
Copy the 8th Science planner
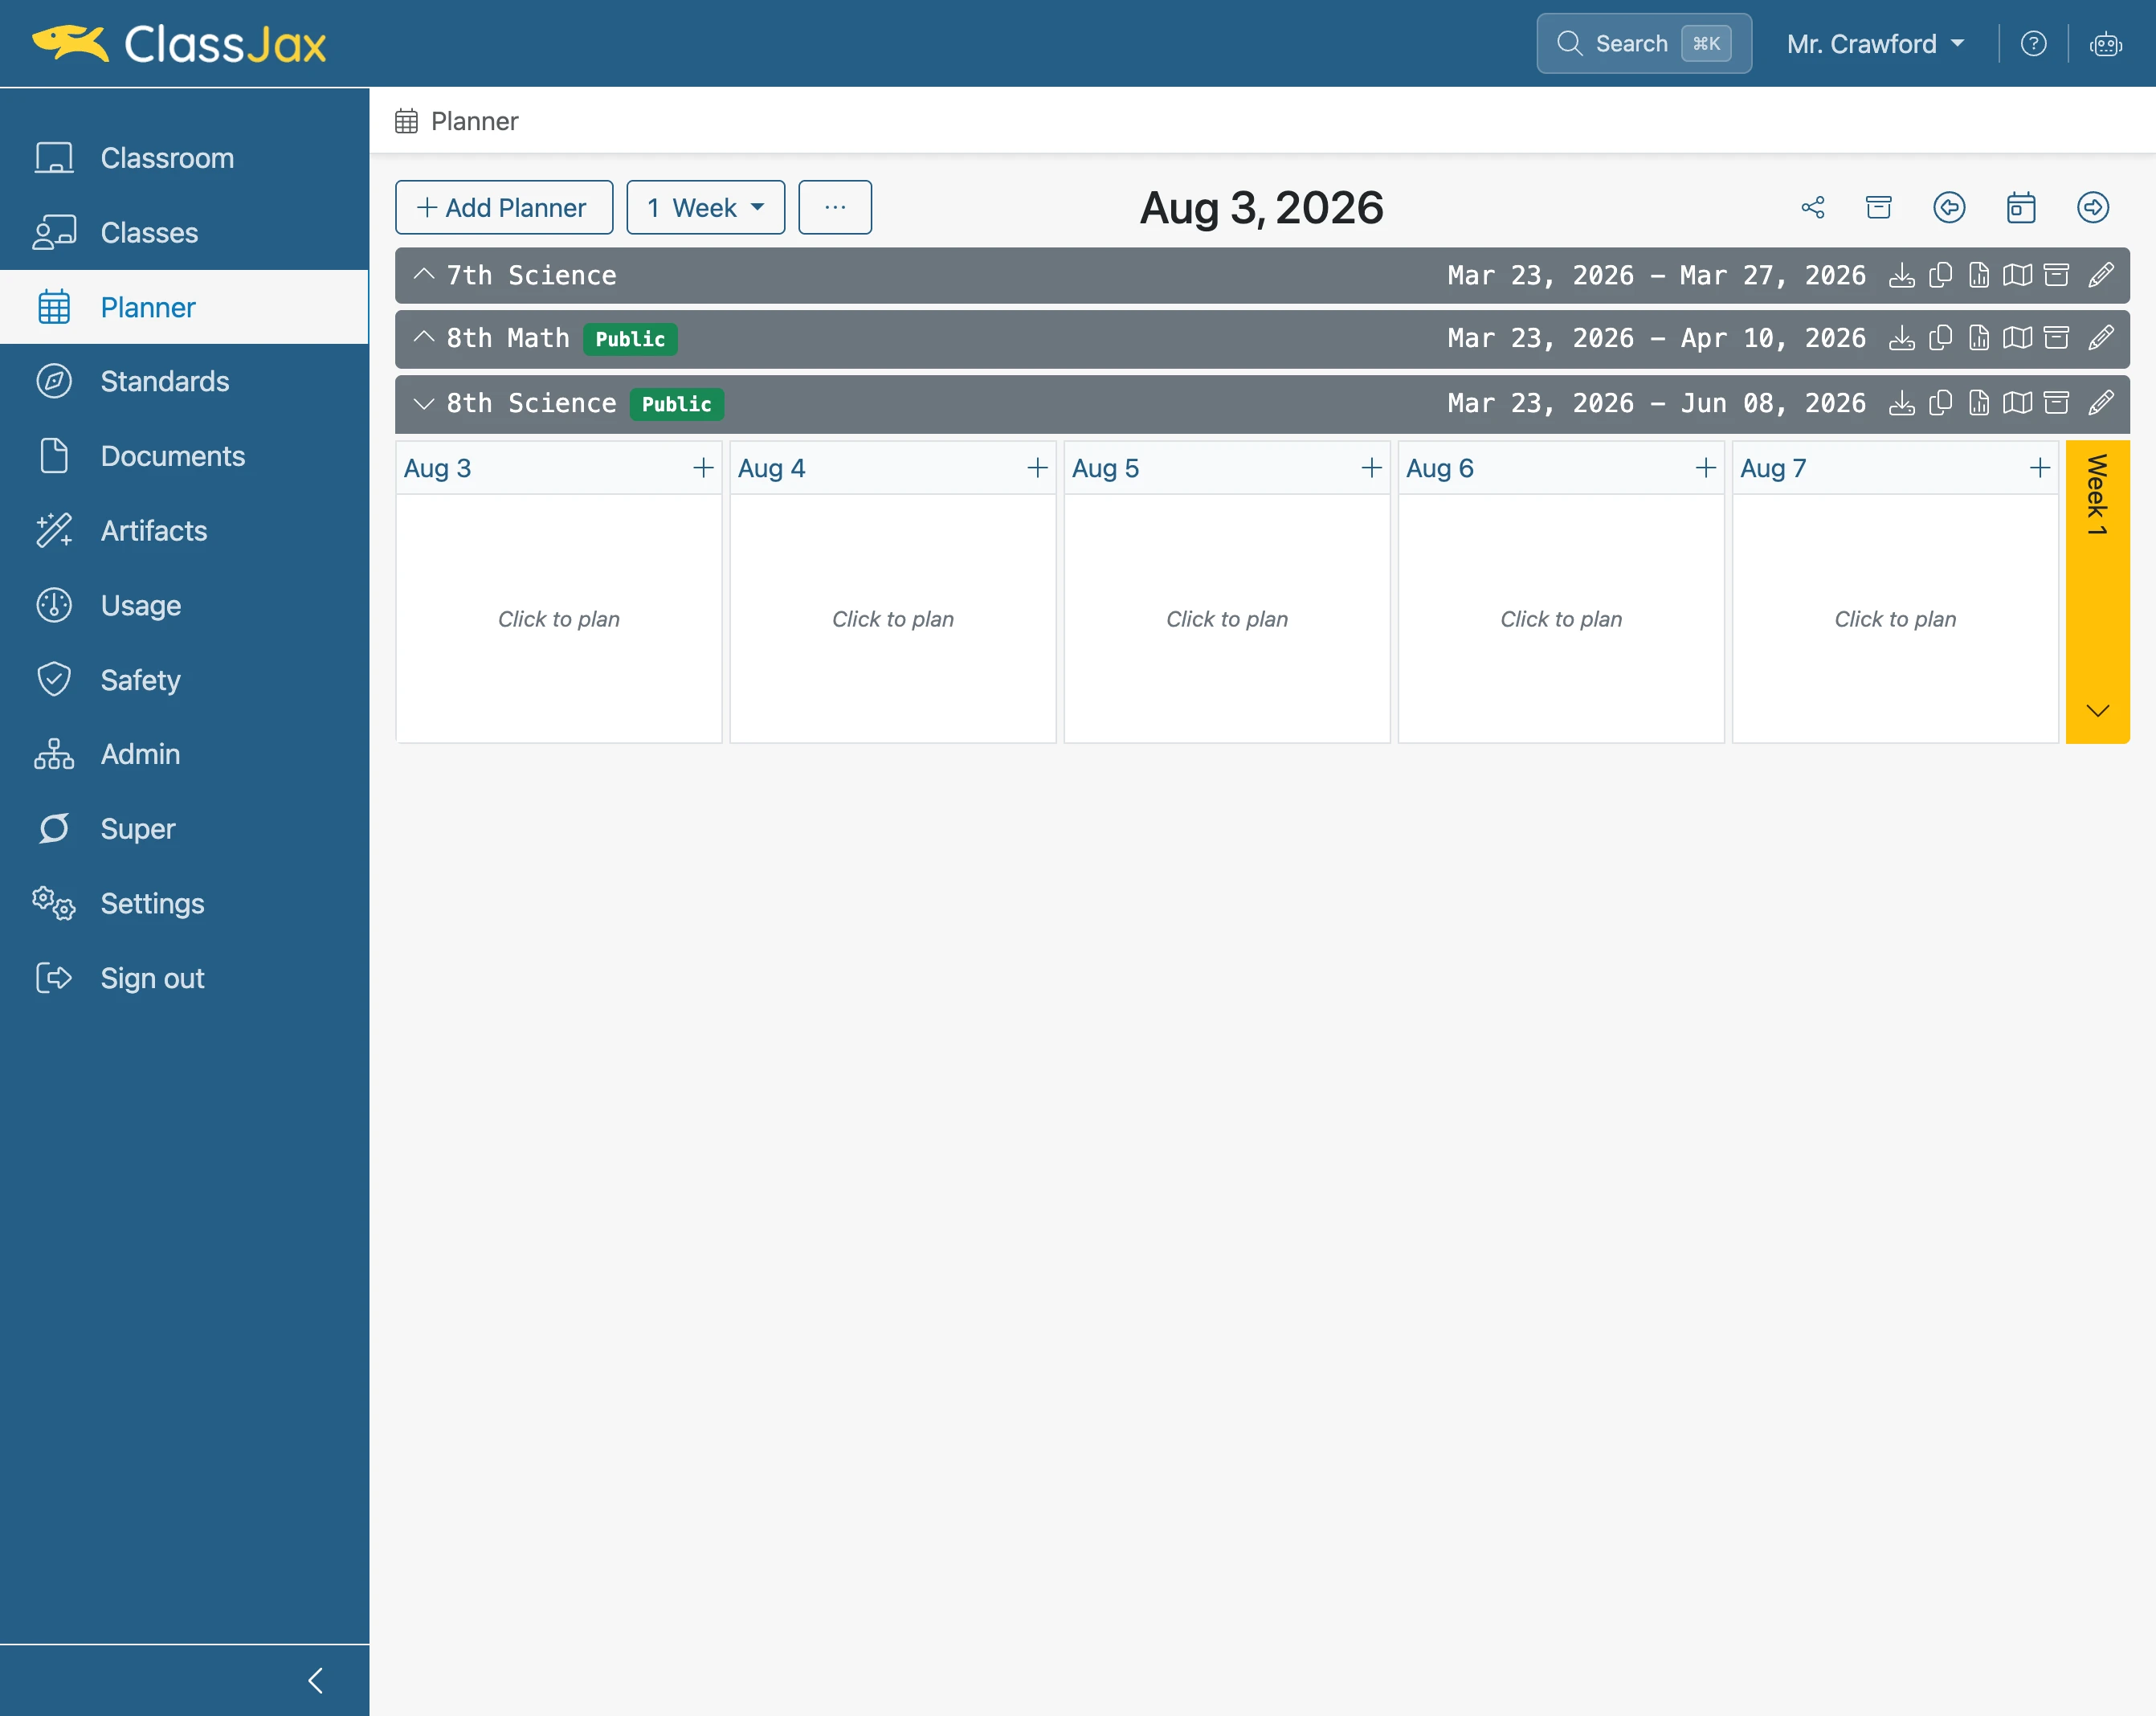click(1940, 403)
